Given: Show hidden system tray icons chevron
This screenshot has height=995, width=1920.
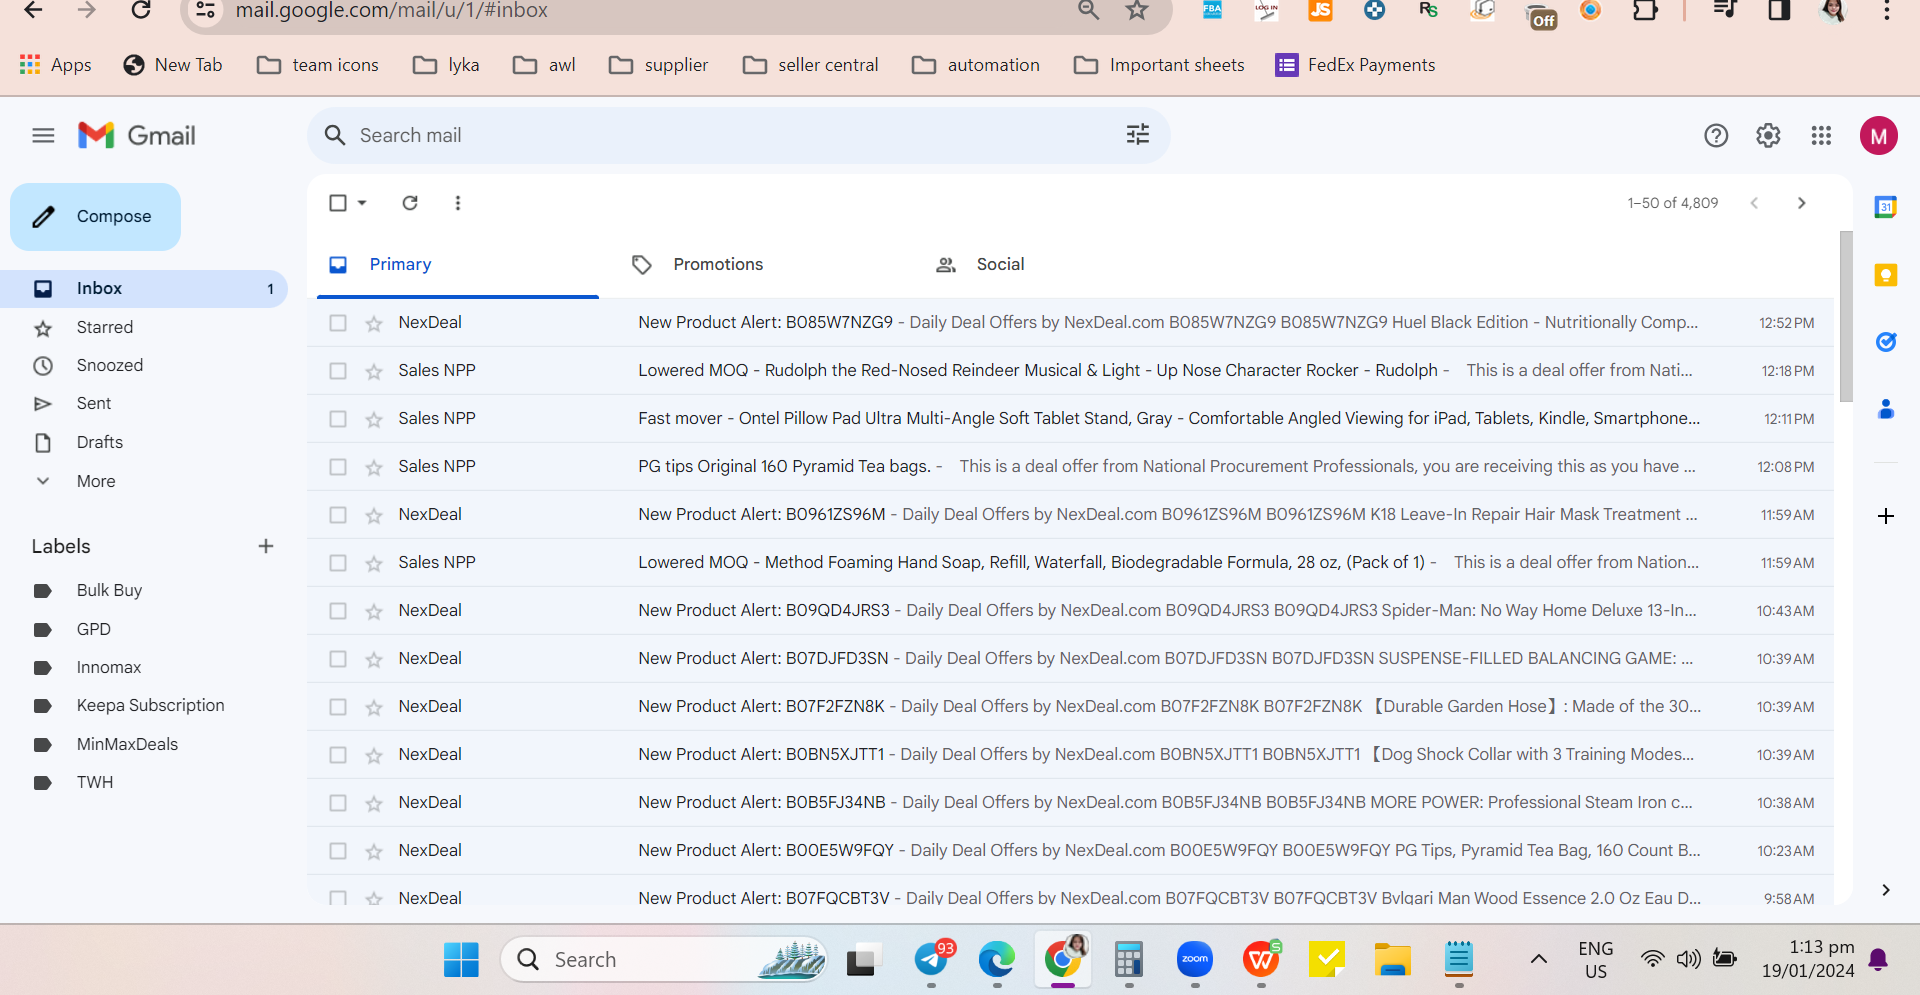Looking at the screenshot, I should click(1539, 960).
